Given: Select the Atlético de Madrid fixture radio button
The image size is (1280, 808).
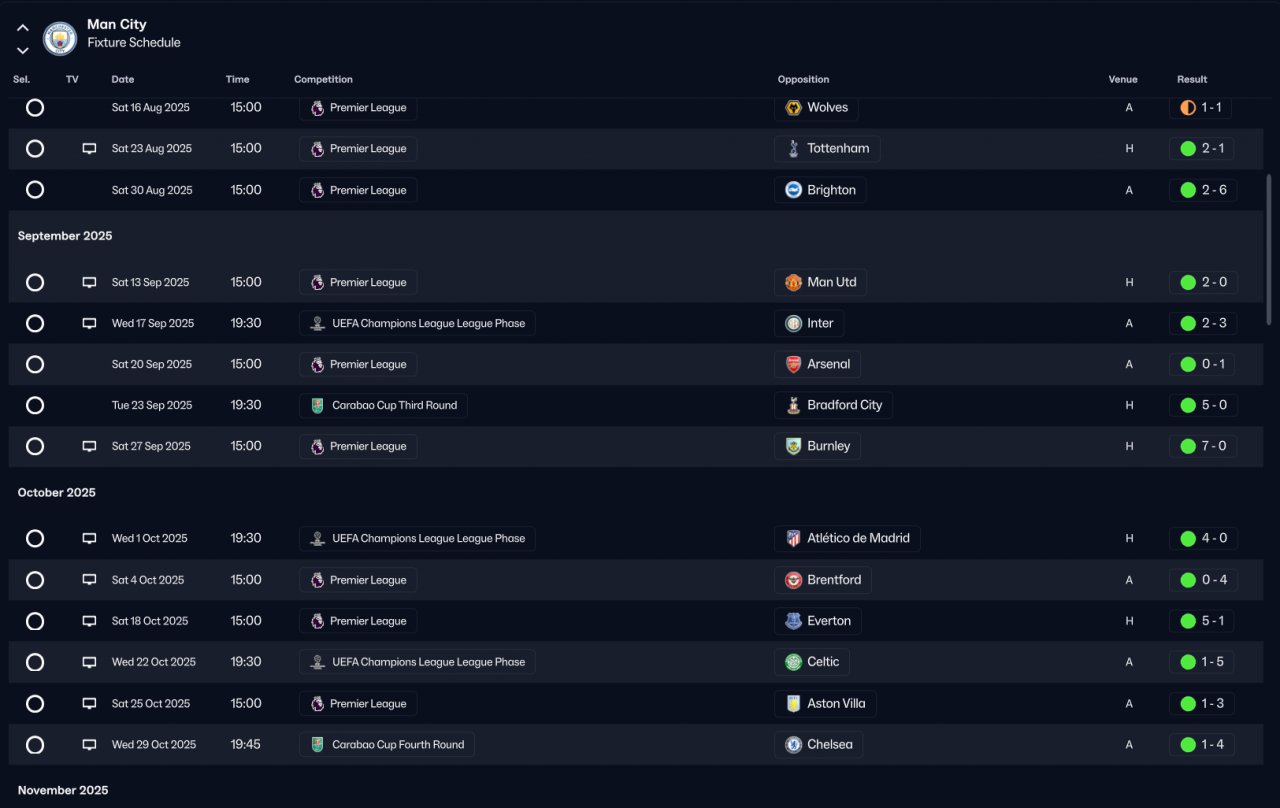Looking at the screenshot, I should coord(35,538).
